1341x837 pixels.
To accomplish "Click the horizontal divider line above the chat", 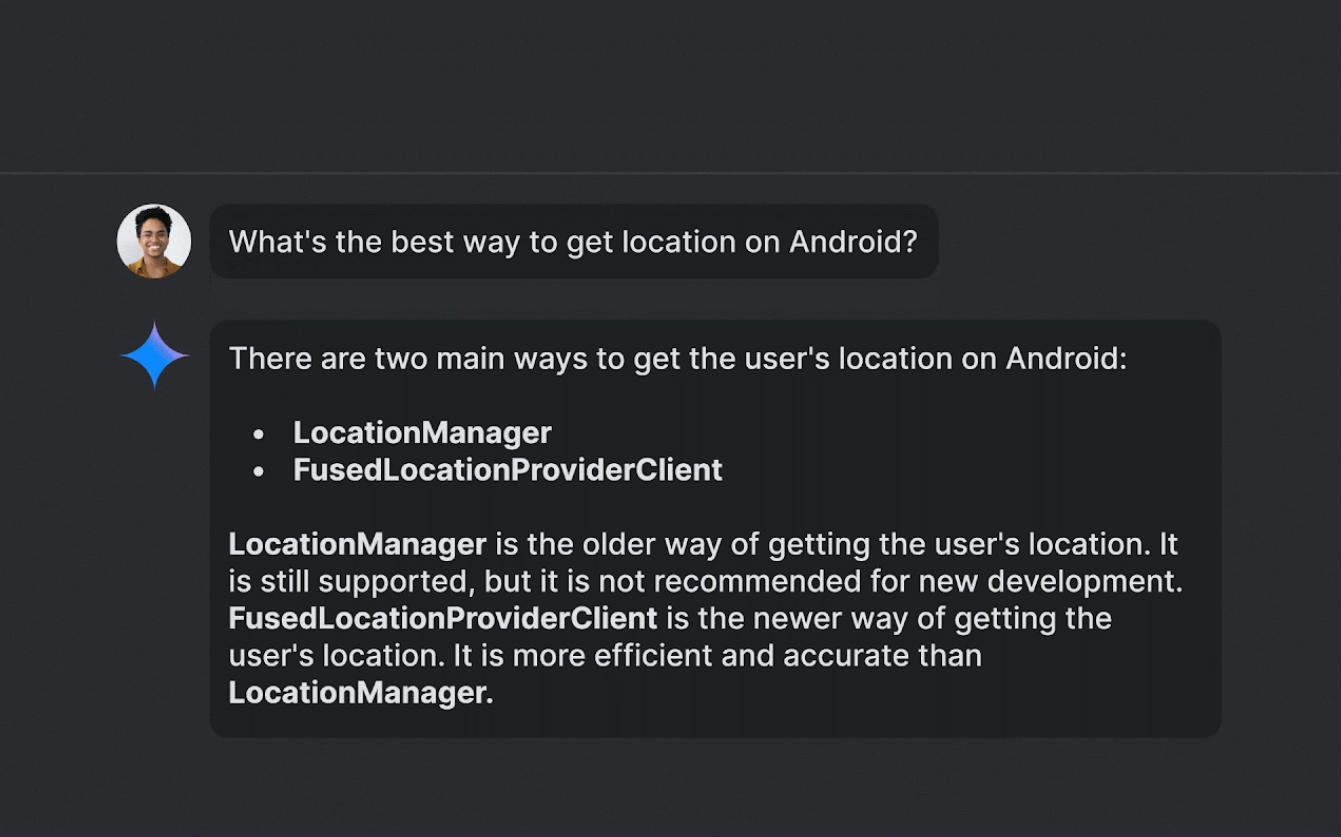I will point(670,174).
